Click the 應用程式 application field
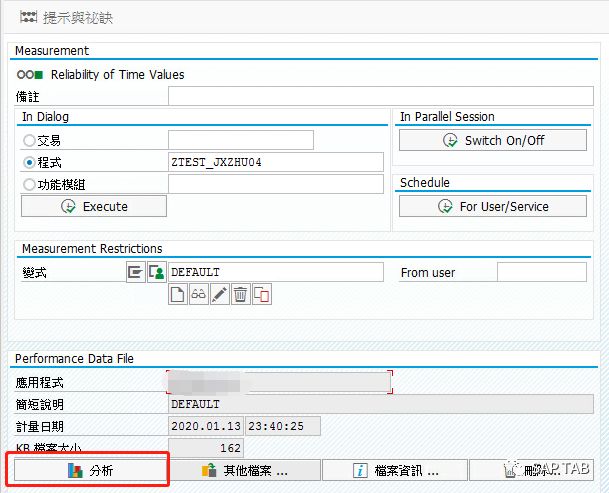The height and width of the screenshot is (493, 609). pos(279,382)
